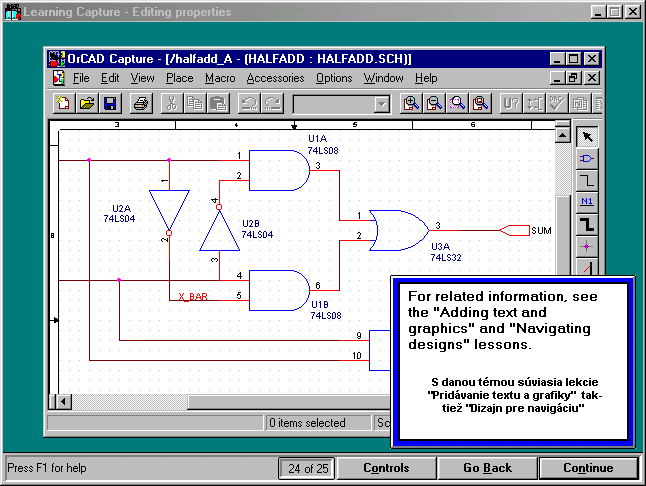Click the vertical scrollbar up arrow
The width and height of the screenshot is (646, 486).
point(562,136)
